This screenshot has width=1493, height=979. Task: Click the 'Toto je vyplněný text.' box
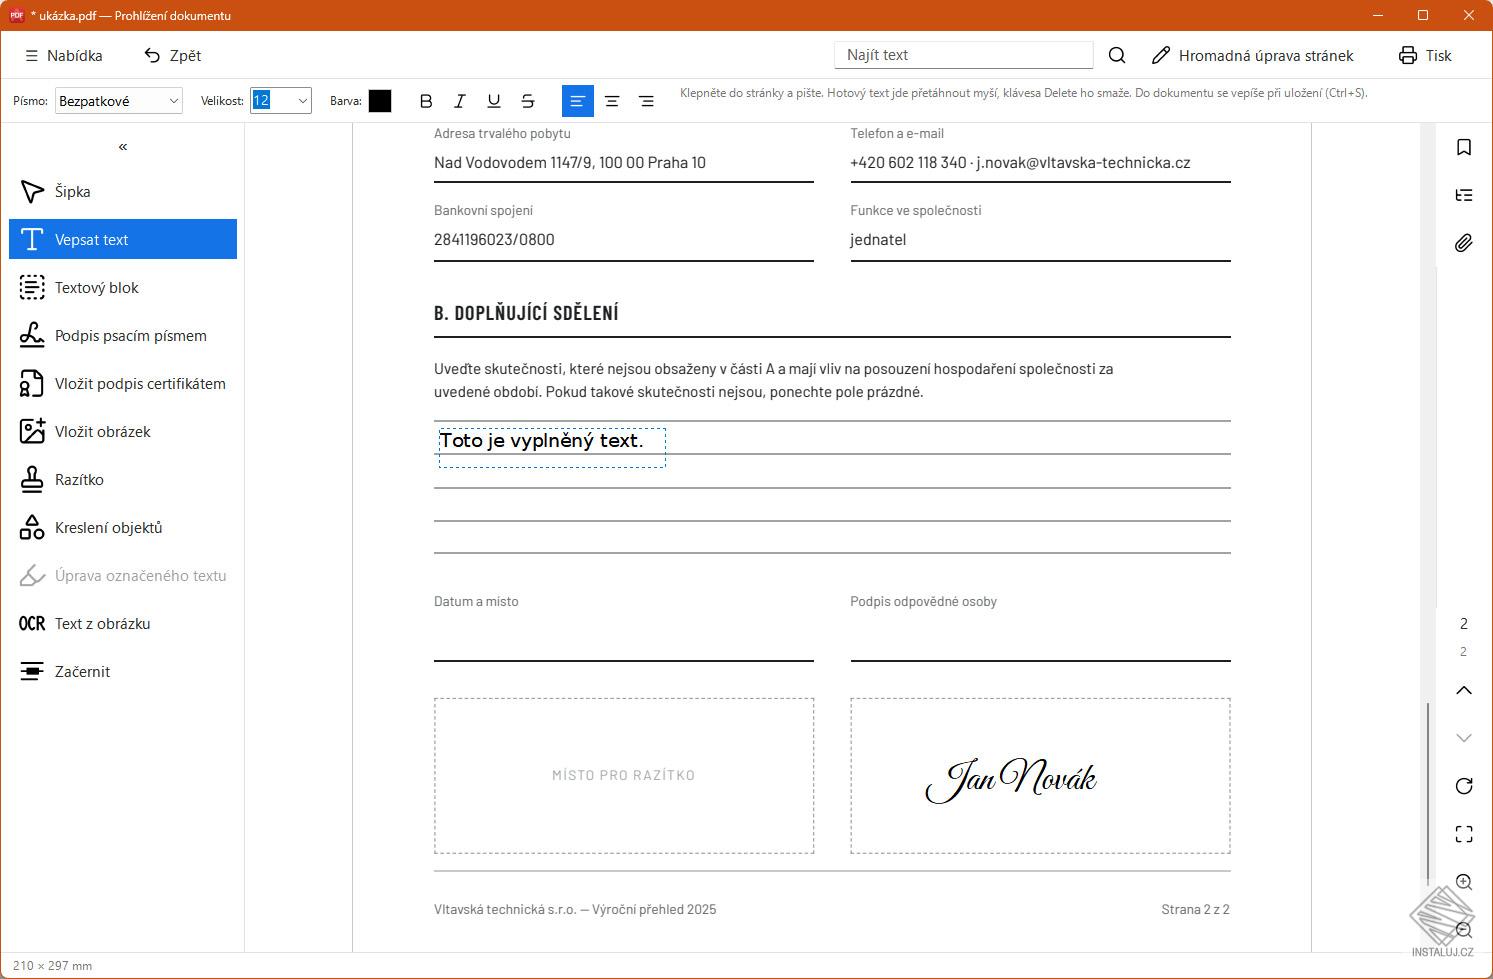click(552, 447)
